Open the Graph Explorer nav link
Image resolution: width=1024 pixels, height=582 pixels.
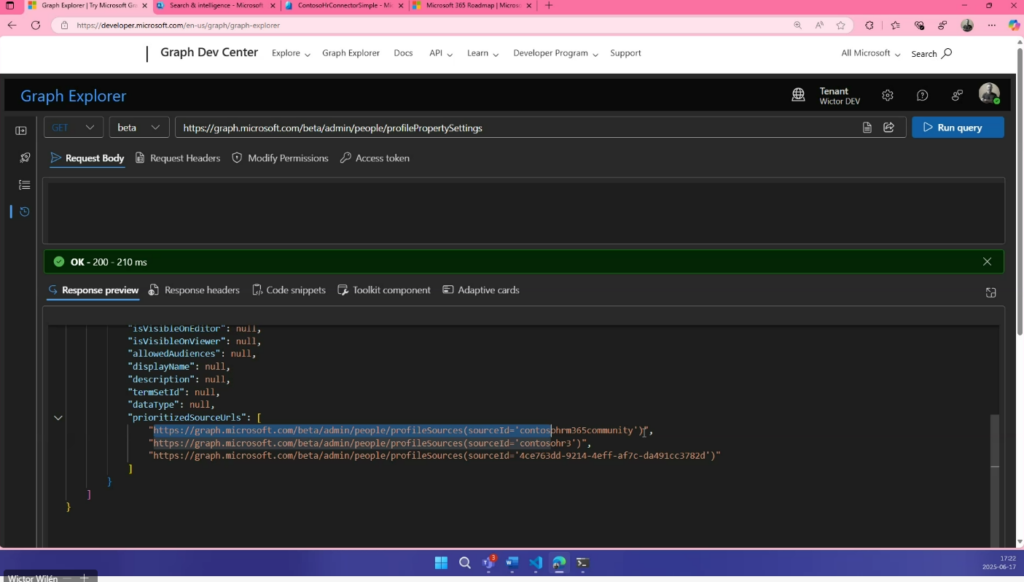(x=351, y=53)
